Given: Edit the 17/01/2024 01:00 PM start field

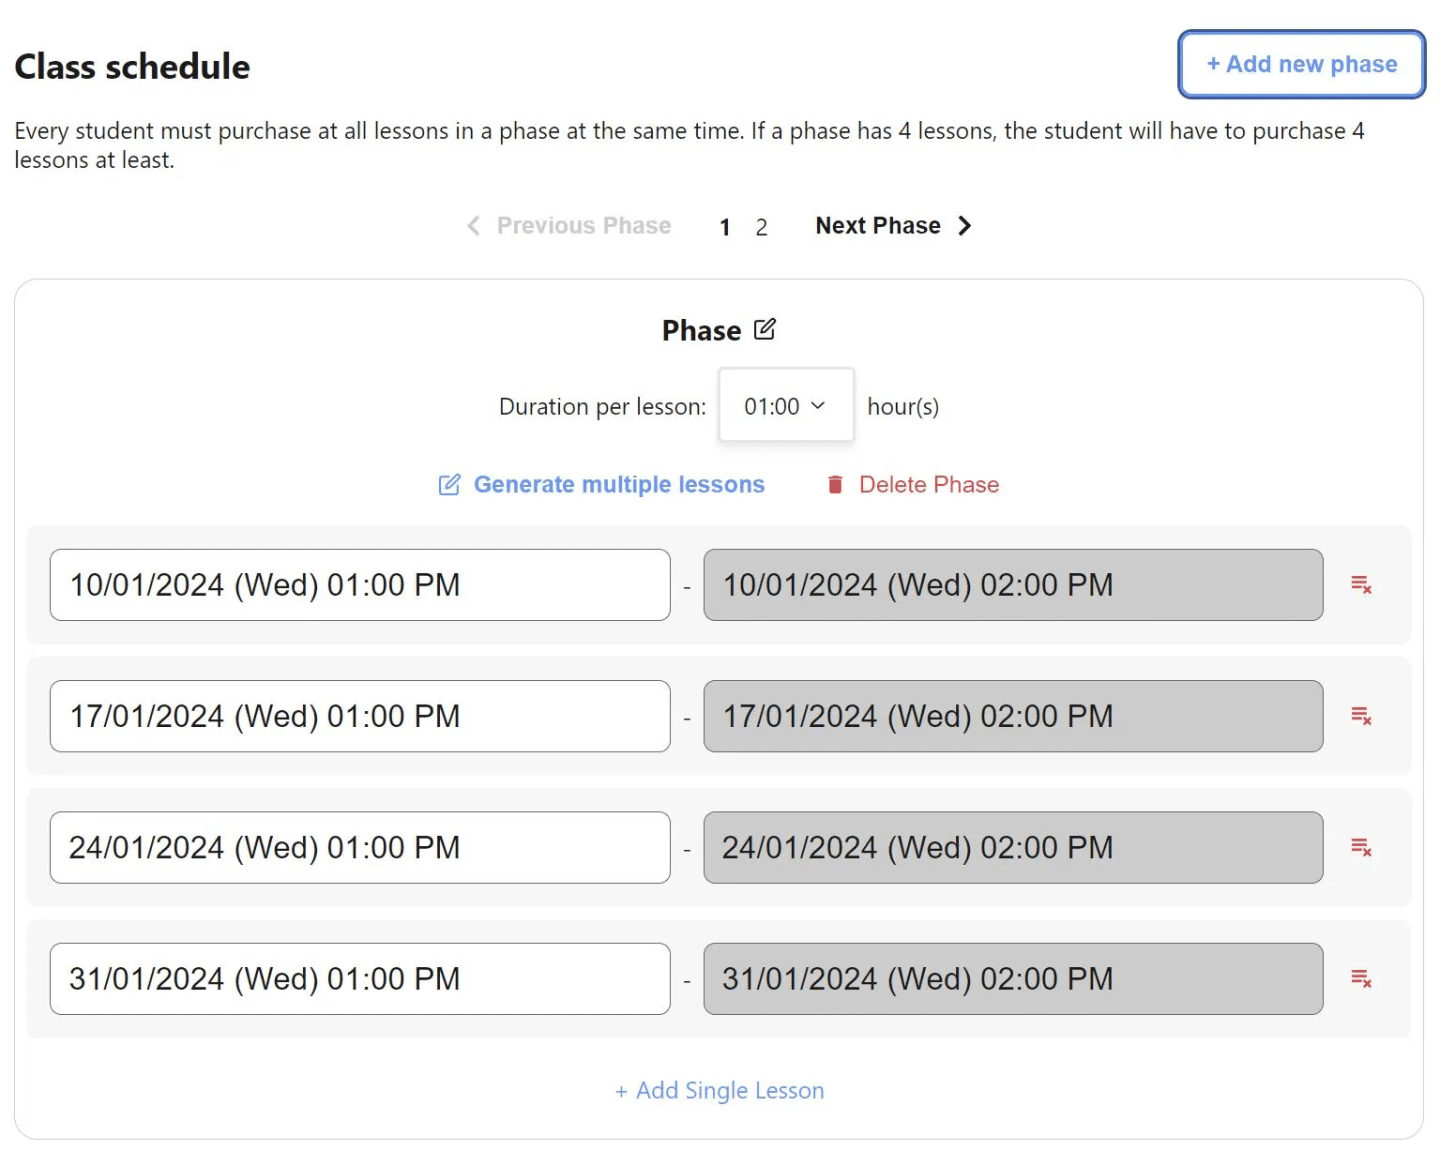Looking at the screenshot, I should [x=360, y=716].
